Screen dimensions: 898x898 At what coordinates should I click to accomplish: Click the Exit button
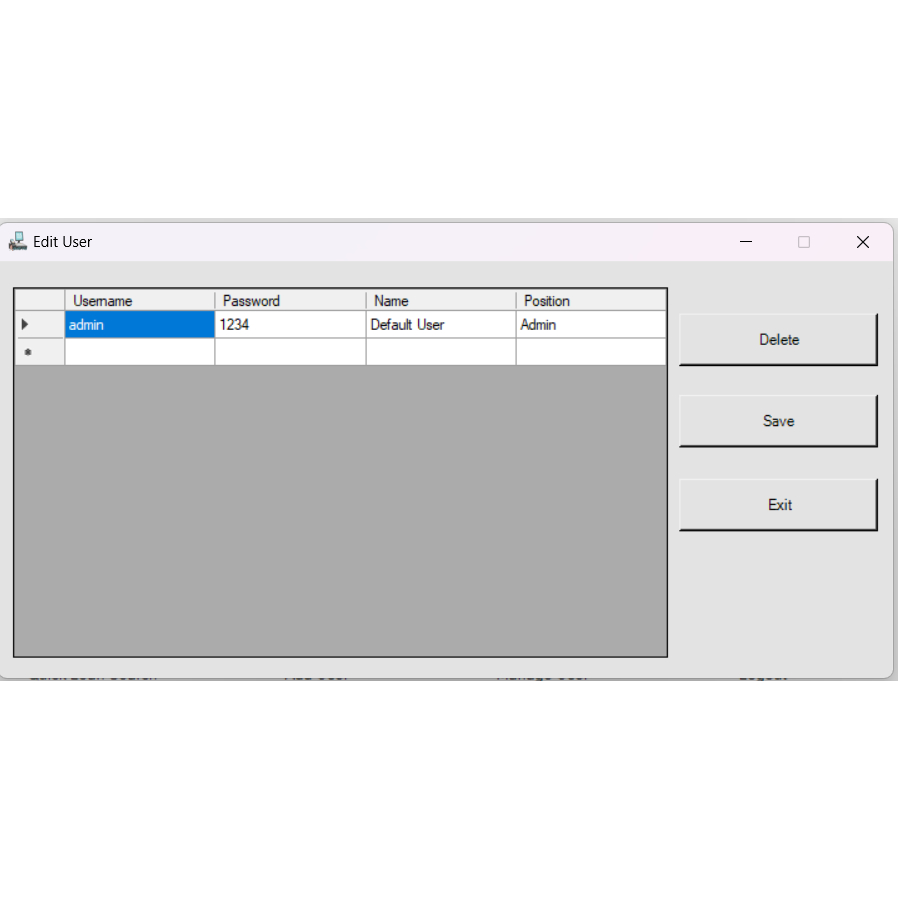[778, 505]
